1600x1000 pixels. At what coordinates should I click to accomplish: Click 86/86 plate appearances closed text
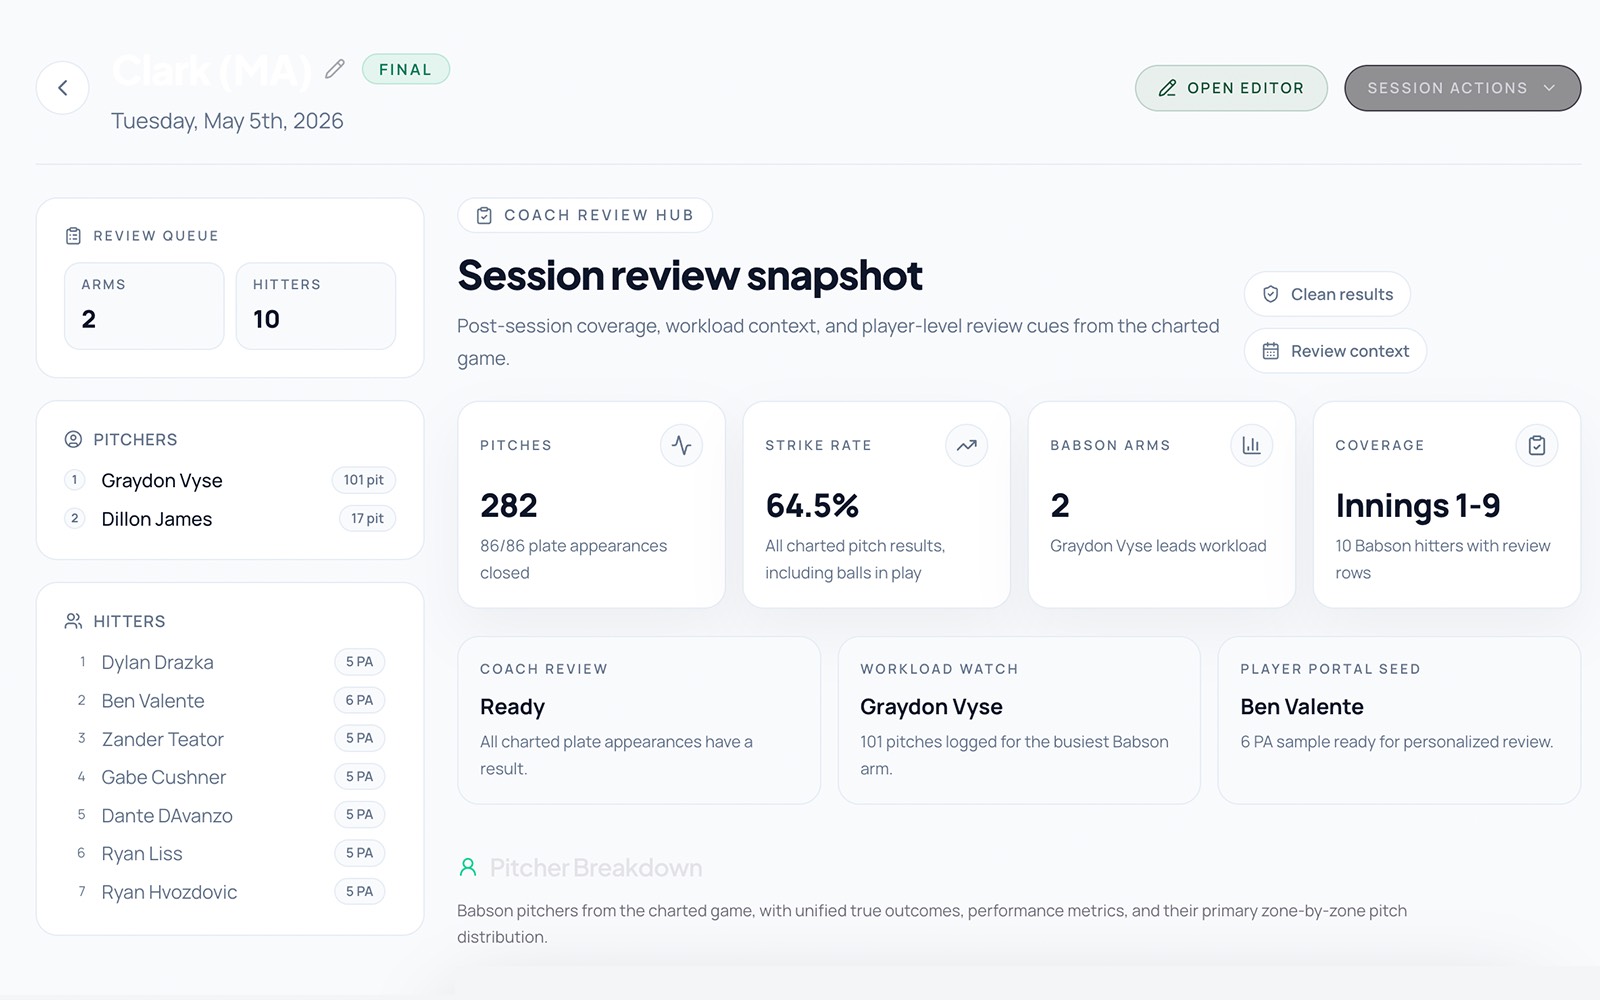coord(573,559)
